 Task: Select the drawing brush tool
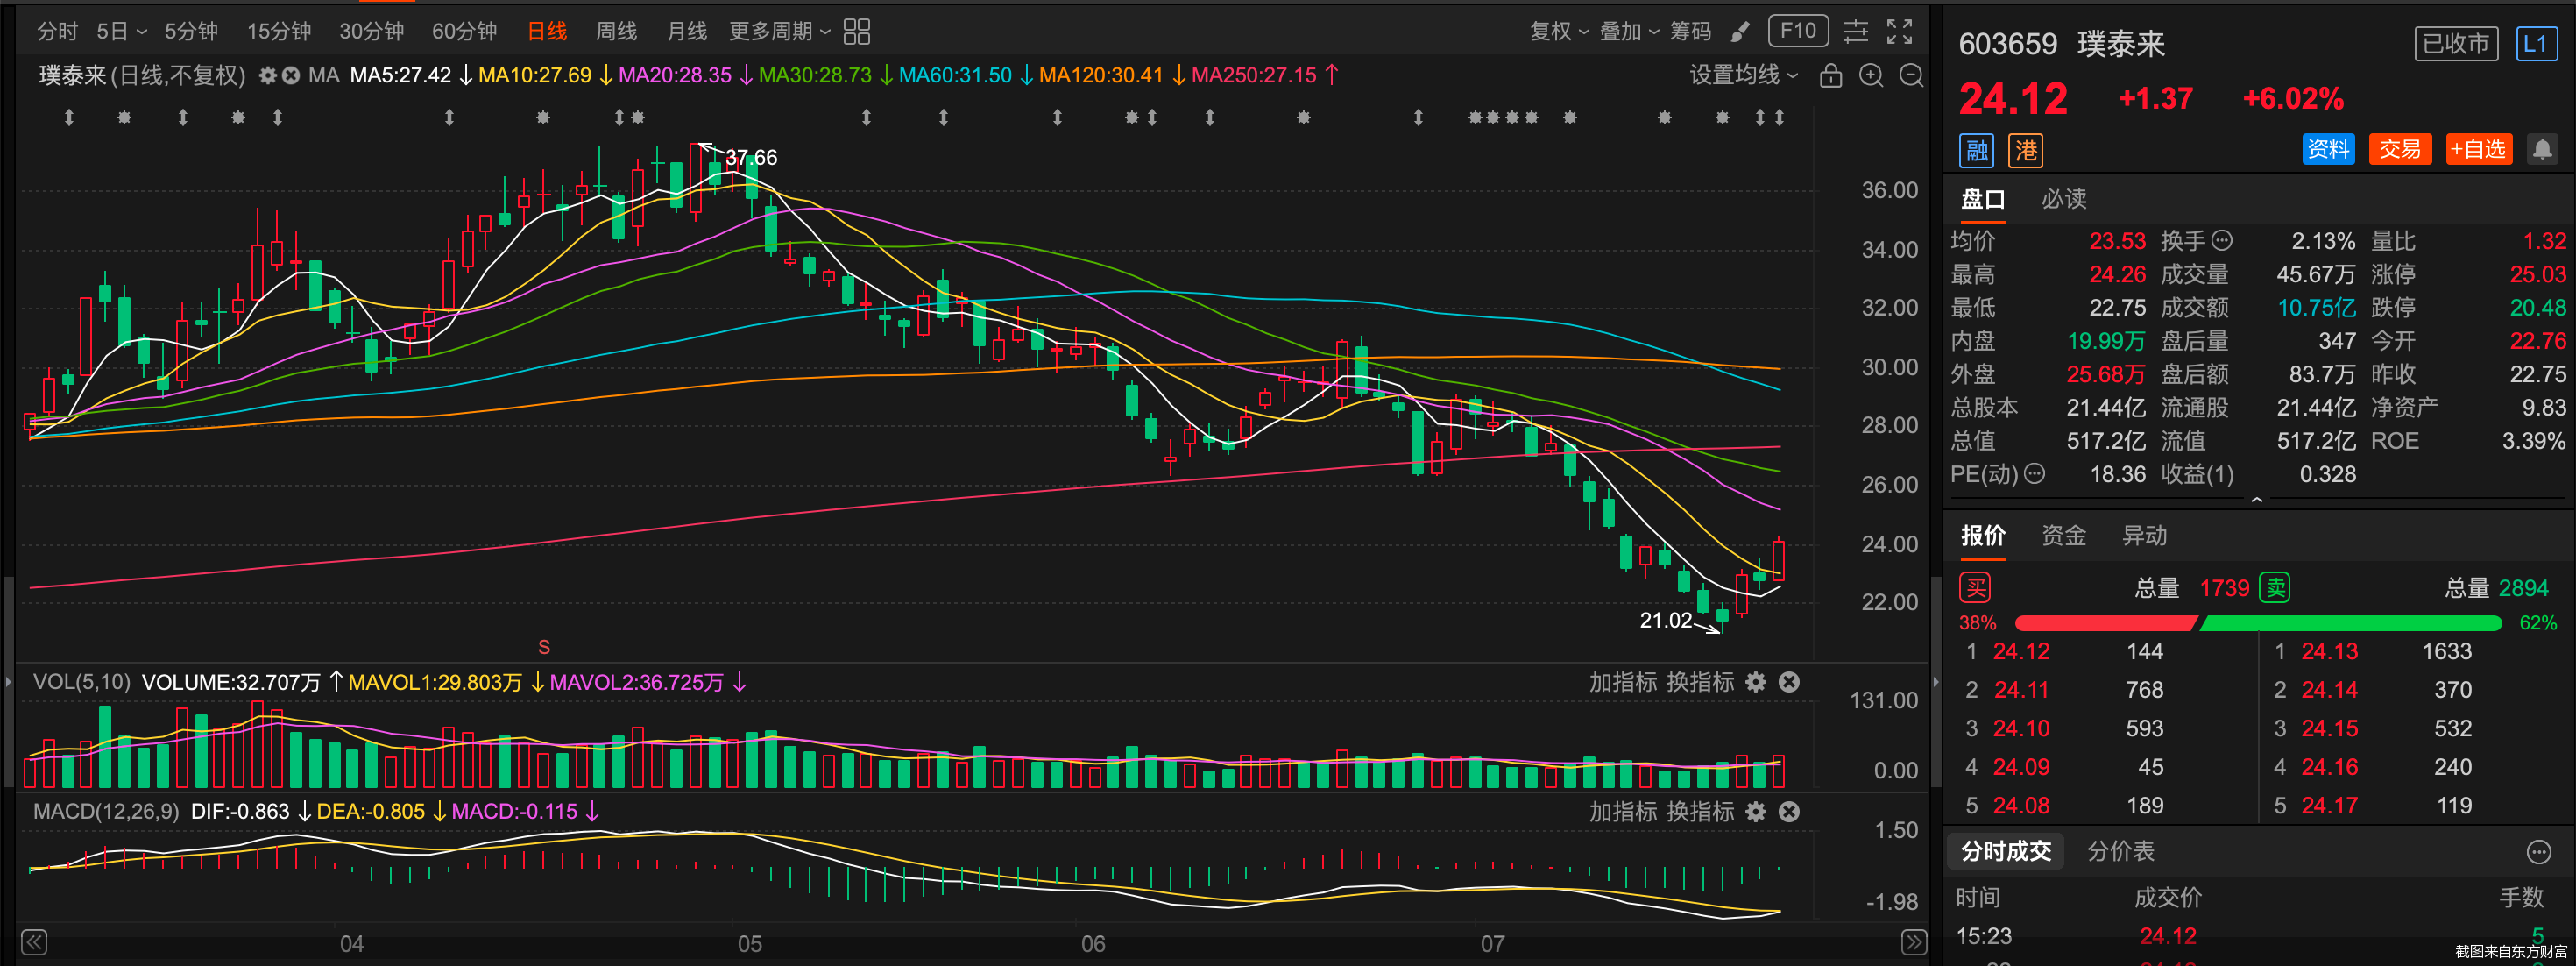click(1740, 32)
